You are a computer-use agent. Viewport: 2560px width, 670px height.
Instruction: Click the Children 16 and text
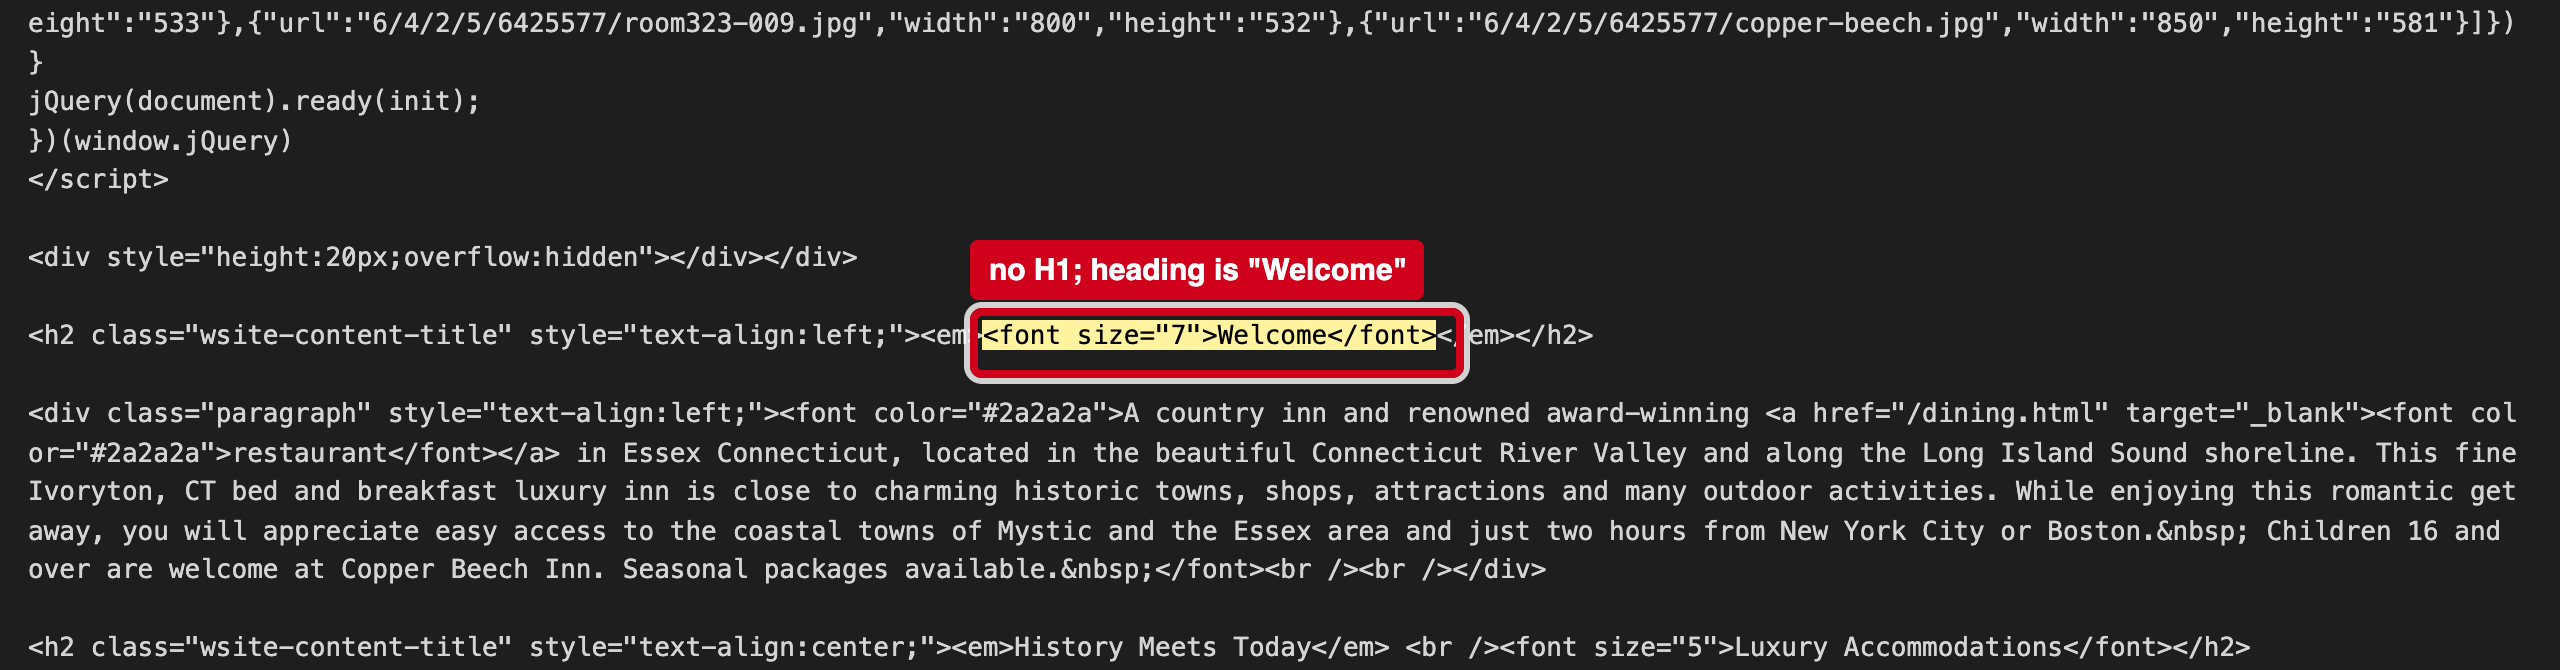[2383, 531]
